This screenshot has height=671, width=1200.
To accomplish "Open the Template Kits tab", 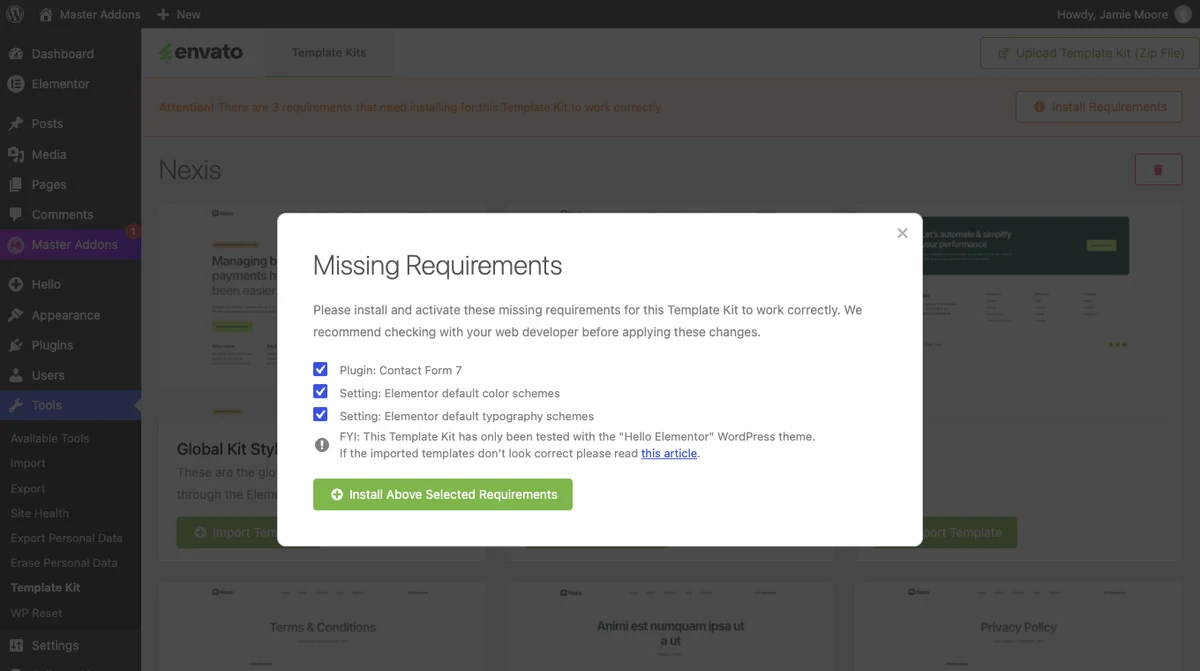I will (x=329, y=53).
